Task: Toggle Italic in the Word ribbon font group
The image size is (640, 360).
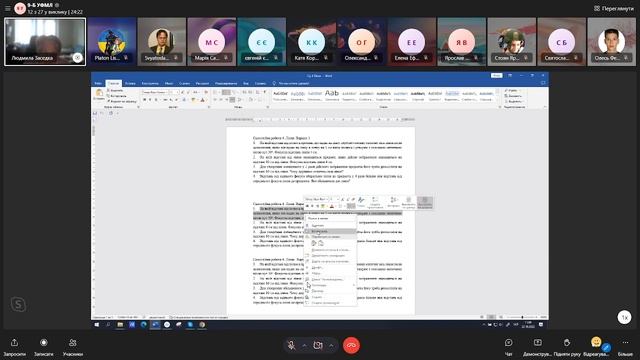Action: 150,100
